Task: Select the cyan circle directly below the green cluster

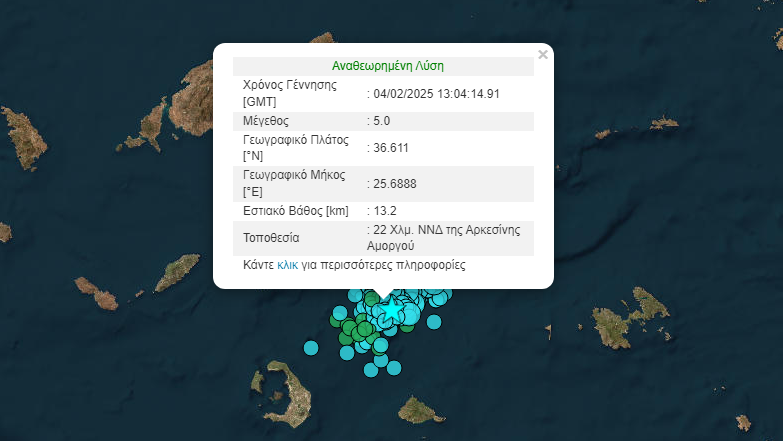Action: [x=347, y=352]
